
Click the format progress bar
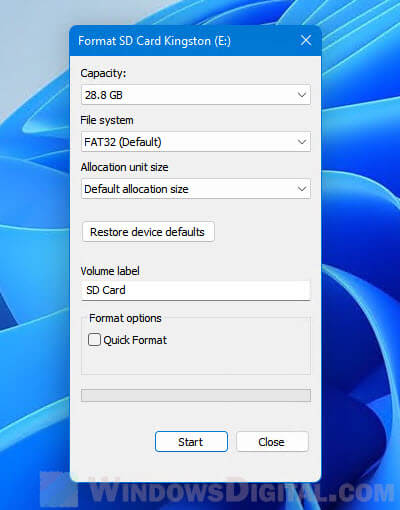tap(196, 395)
